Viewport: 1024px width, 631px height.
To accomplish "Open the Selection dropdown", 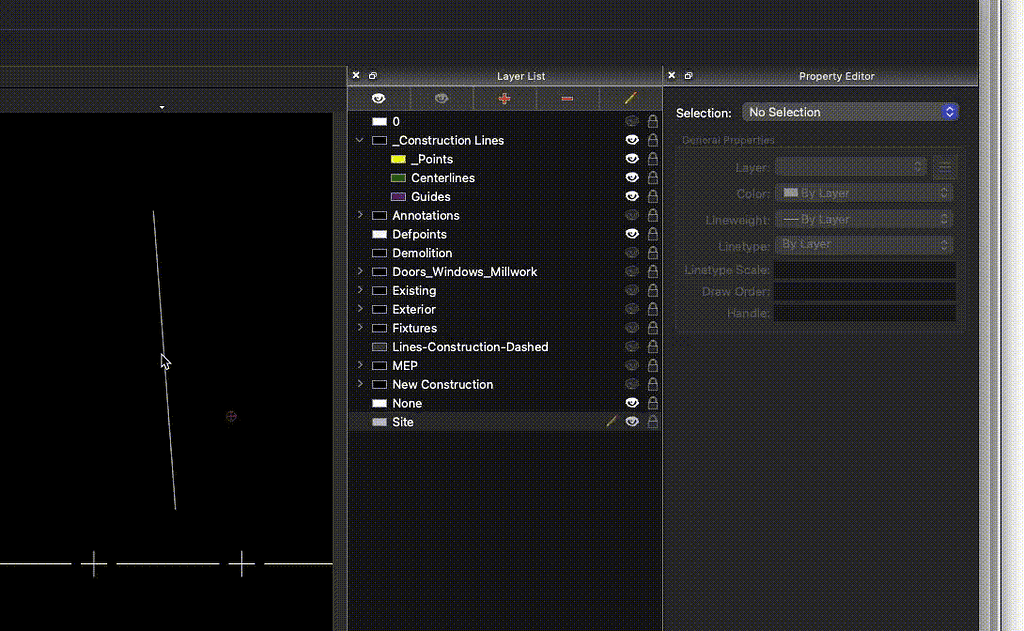I will click(x=850, y=112).
